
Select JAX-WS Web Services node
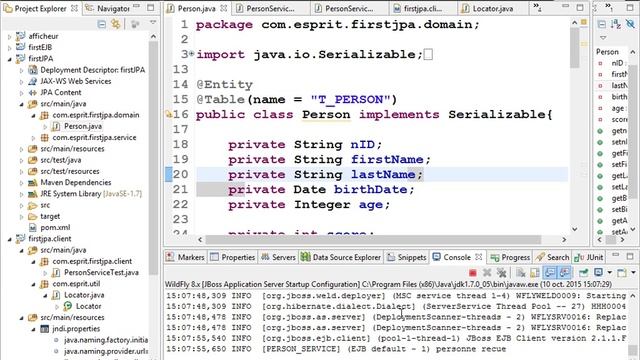pos(76,81)
